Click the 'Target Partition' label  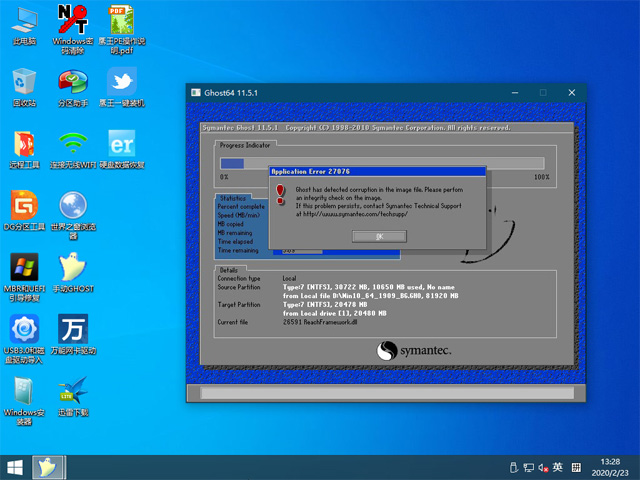tap(239, 304)
